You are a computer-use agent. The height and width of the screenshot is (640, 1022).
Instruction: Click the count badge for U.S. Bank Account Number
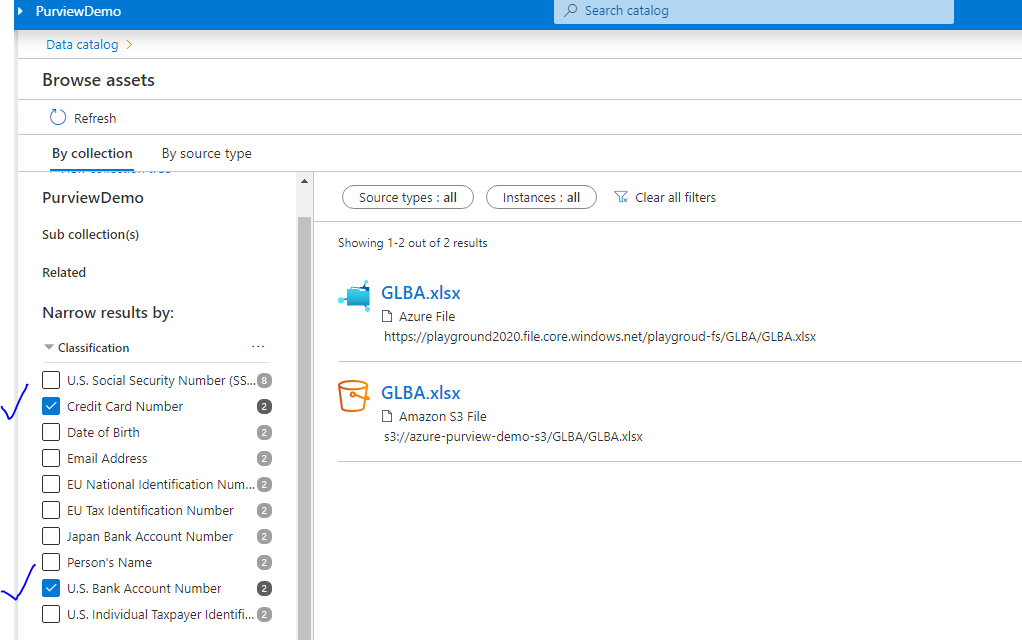(x=264, y=589)
